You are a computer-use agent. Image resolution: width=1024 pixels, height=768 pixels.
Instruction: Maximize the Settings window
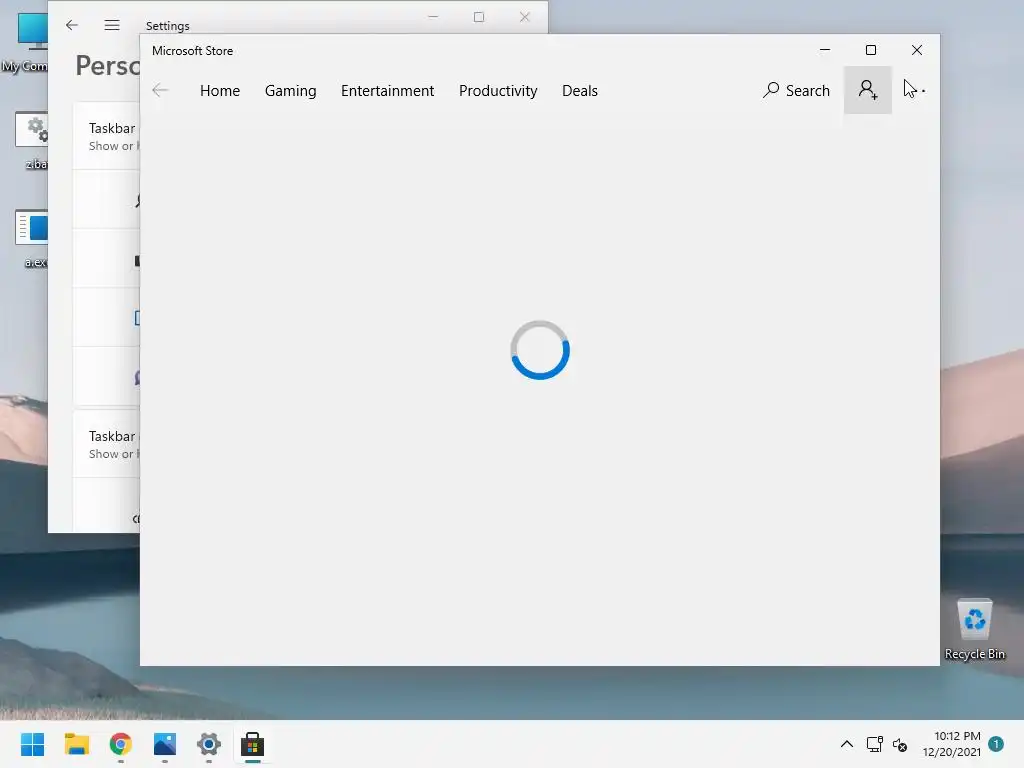pyautogui.click(x=479, y=17)
